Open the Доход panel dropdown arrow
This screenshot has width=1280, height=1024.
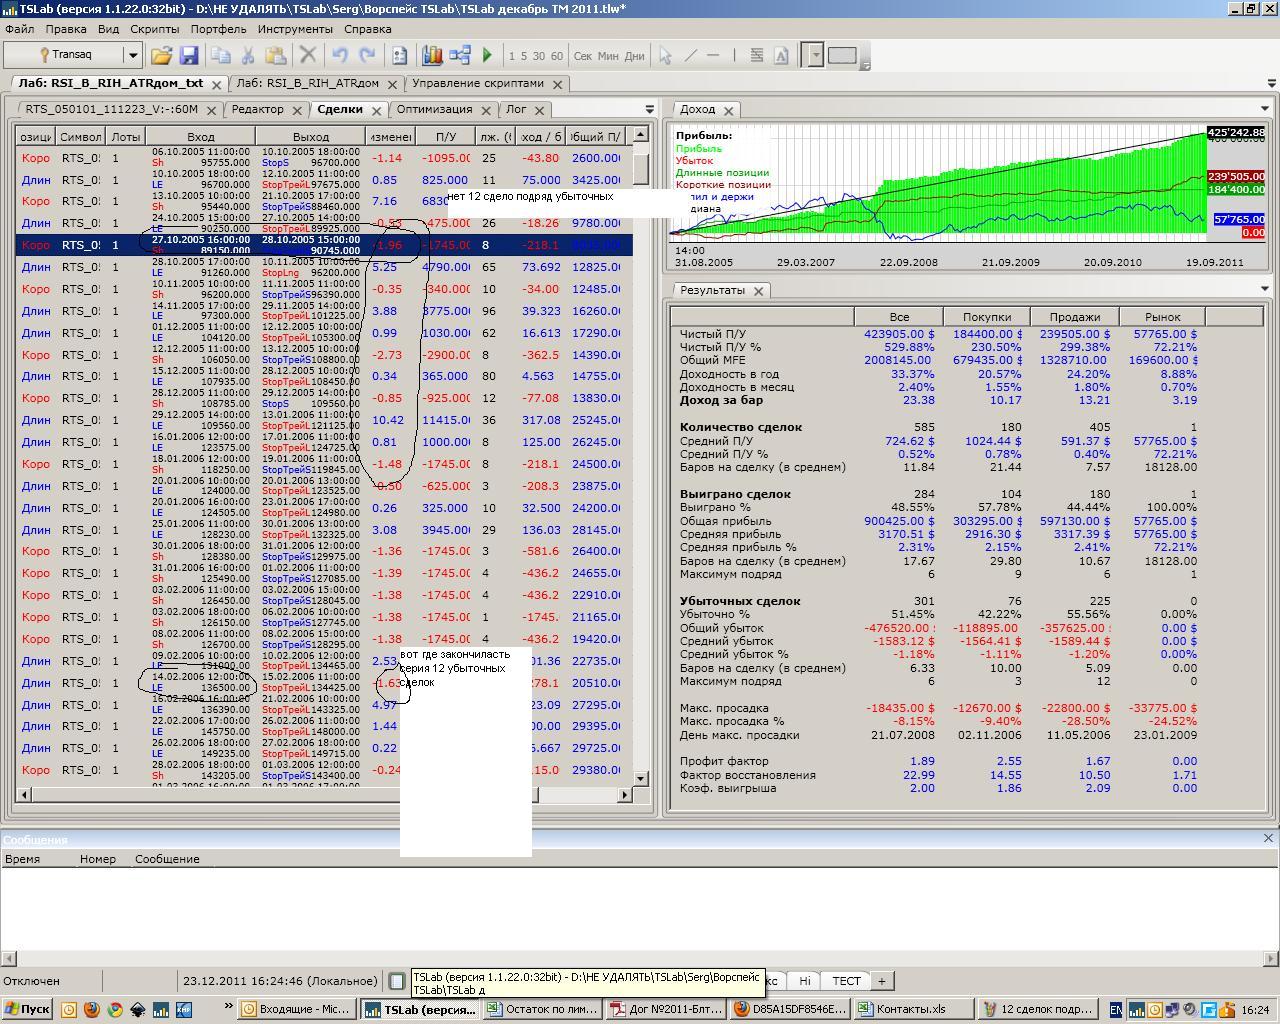(x=1264, y=109)
